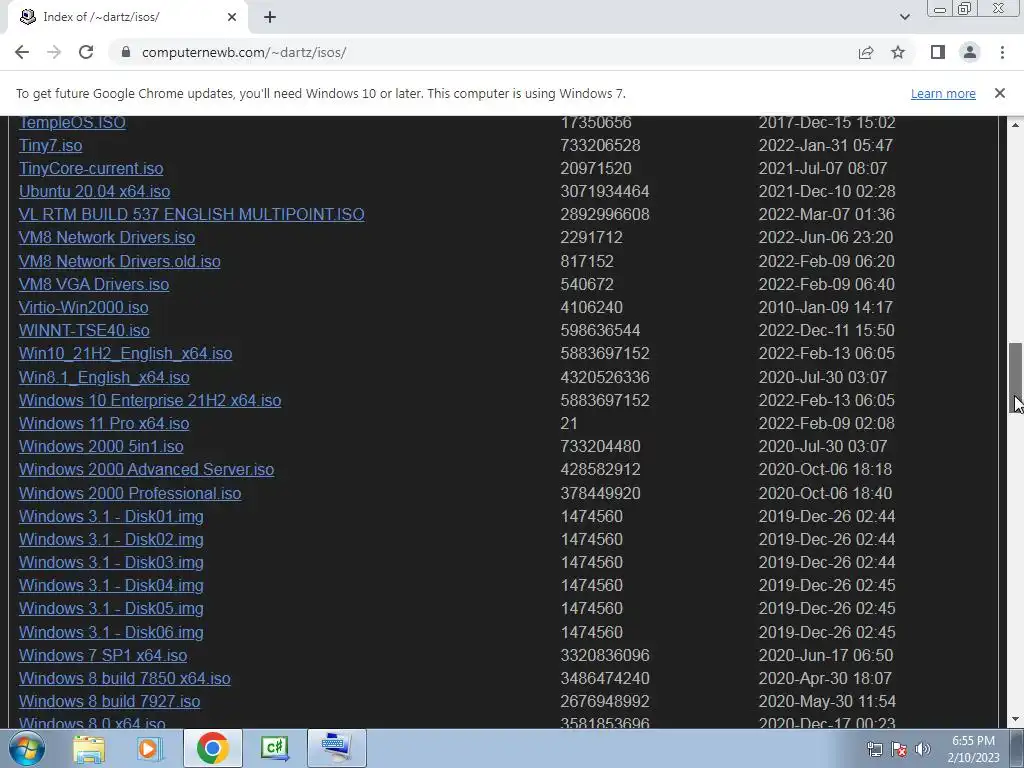Click the Show desktop strip
The width and height of the screenshot is (1024, 768).
coord(1017,748)
